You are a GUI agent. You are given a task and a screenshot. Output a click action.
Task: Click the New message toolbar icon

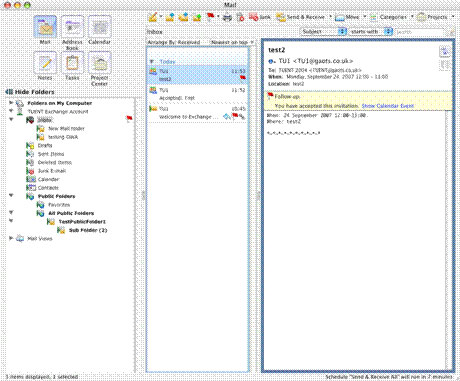coord(153,17)
